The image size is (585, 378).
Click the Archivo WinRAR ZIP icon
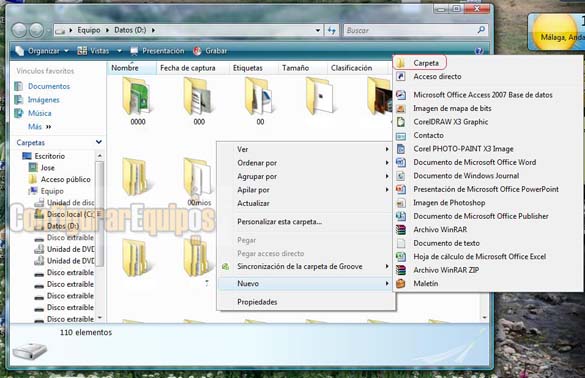point(401,270)
